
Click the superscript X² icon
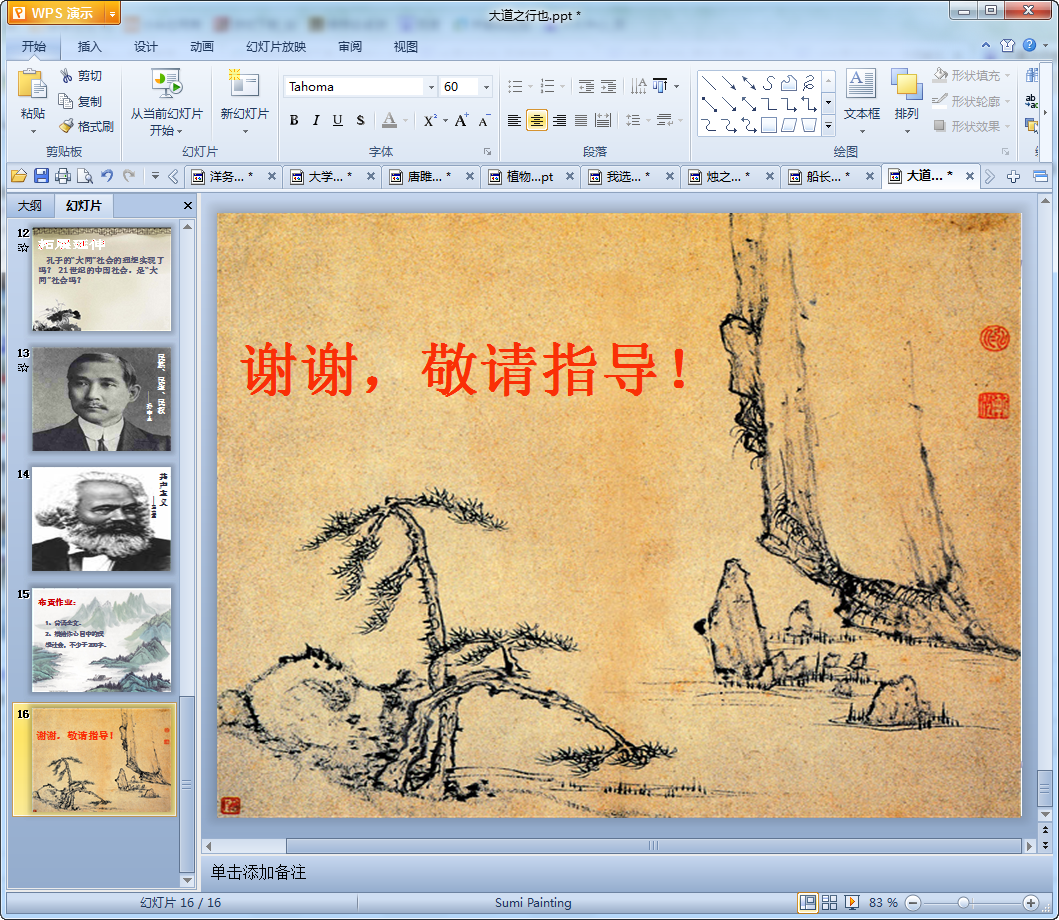click(430, 120)
